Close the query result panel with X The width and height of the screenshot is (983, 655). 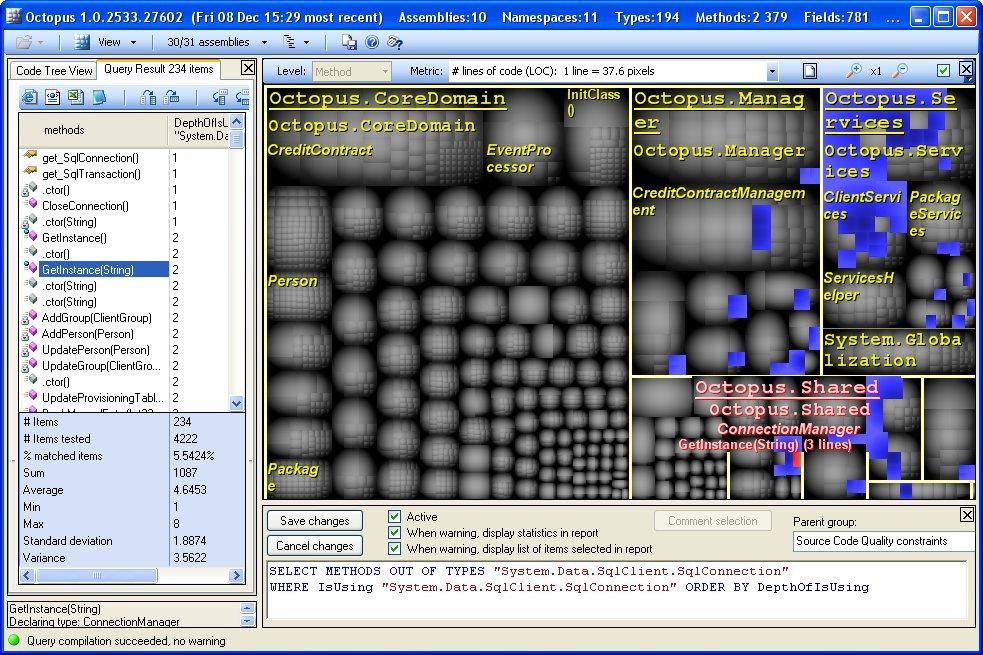(x=248, y=68)
